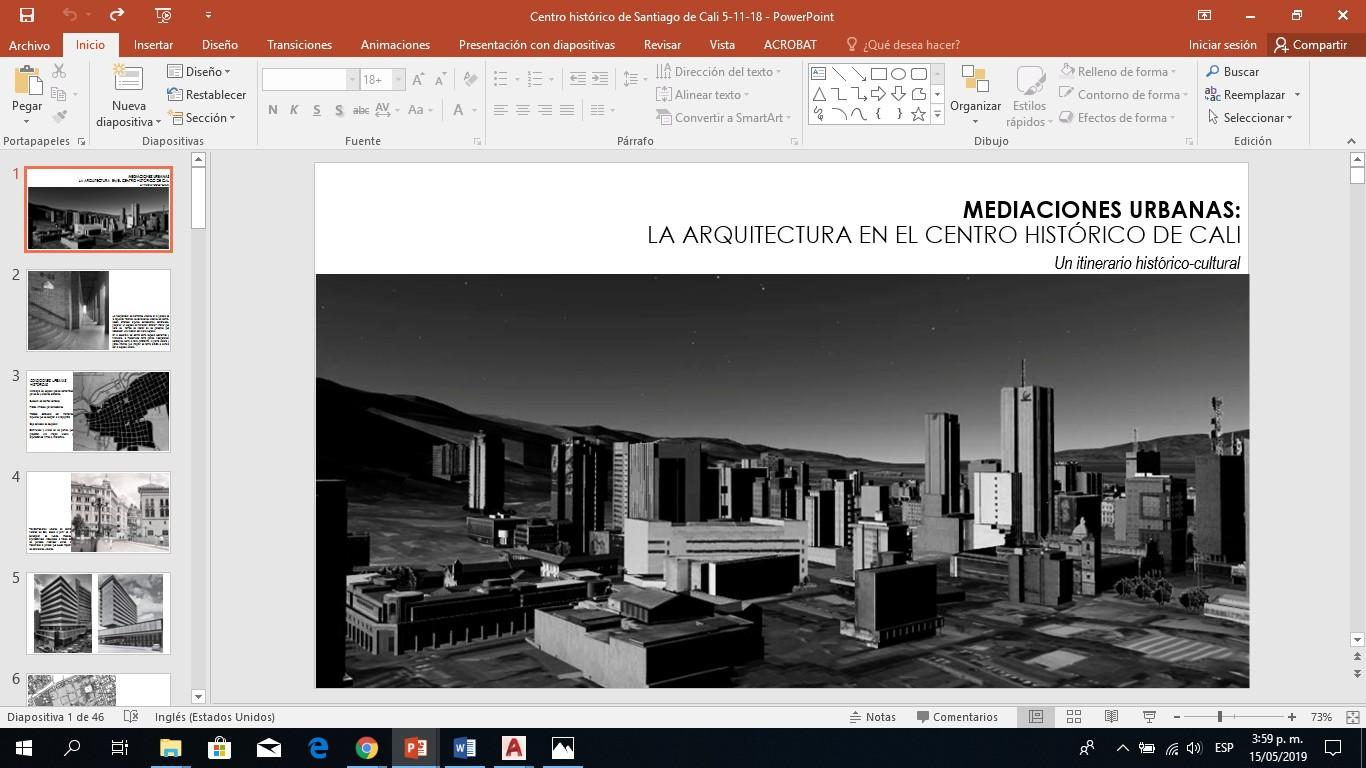
Task: Switch to the Transiciones tab
Action: 299,45
